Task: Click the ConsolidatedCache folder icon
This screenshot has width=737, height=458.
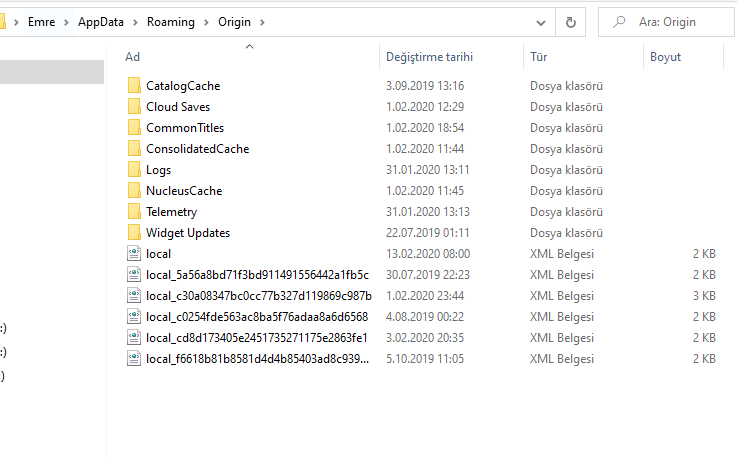Action: point(134,149)
